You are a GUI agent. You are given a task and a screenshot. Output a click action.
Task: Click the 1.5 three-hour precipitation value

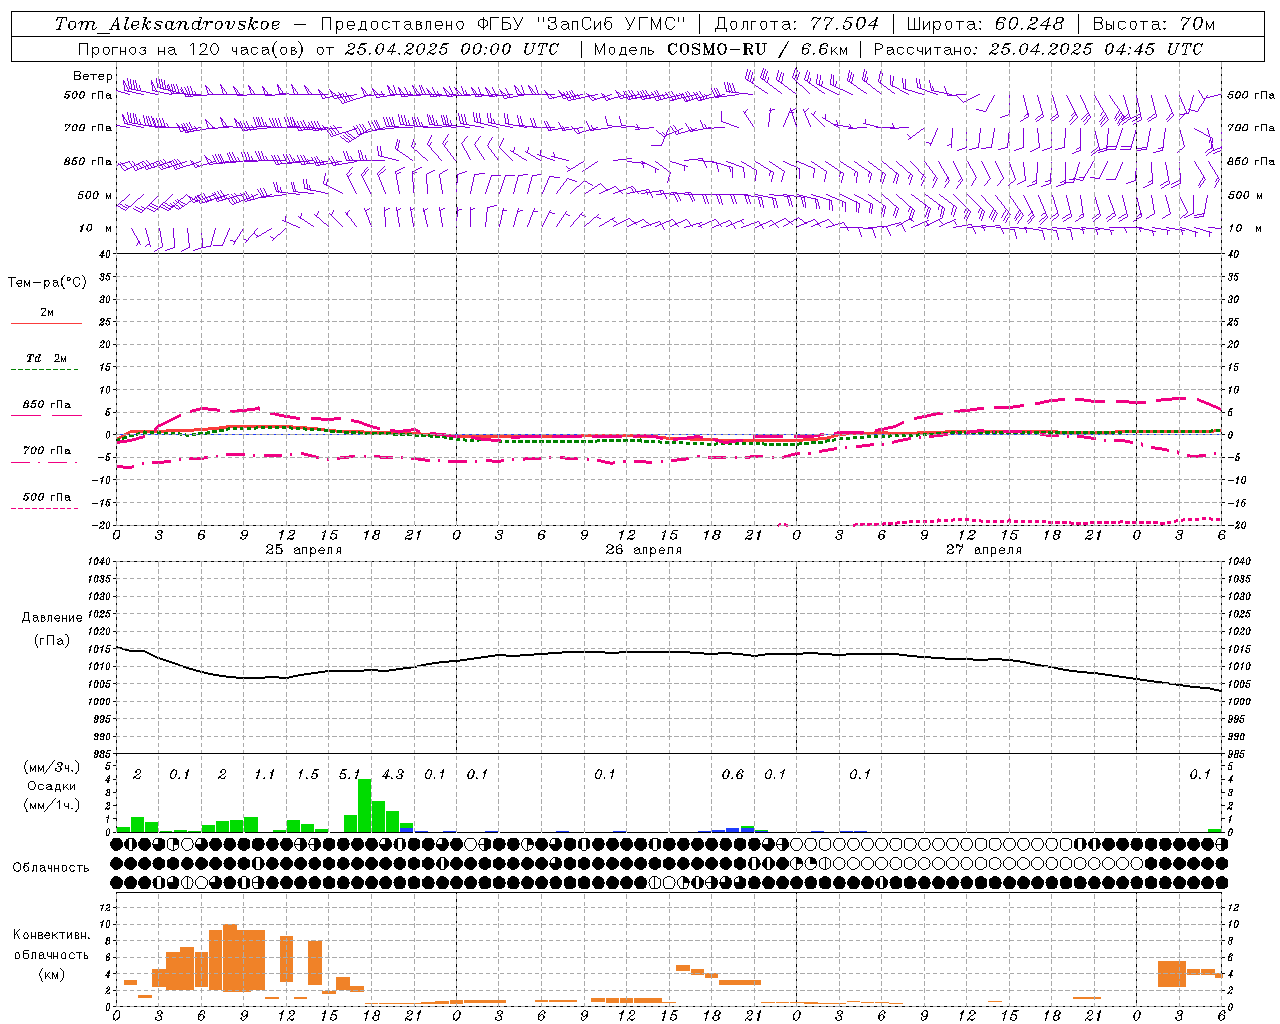(308, 774)
